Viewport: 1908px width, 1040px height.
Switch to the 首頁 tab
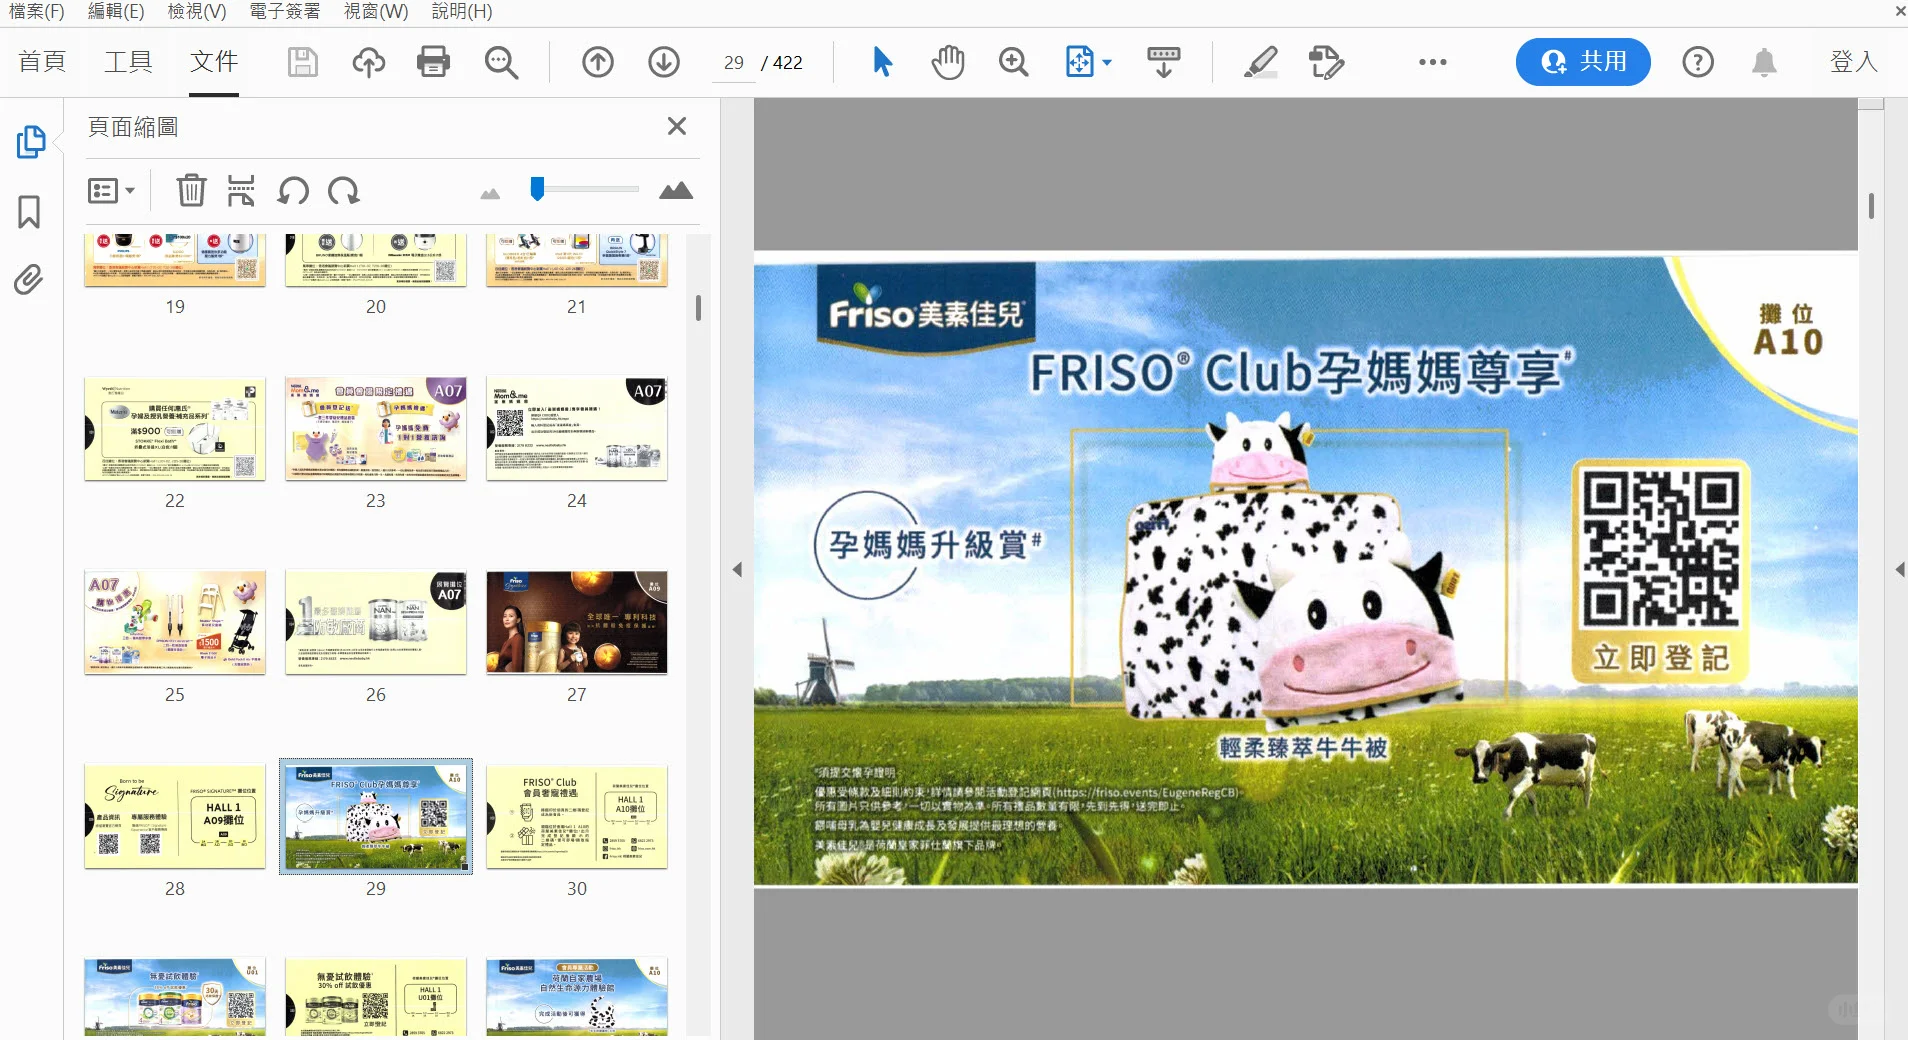pyautogui.click(x=42, y=62)
